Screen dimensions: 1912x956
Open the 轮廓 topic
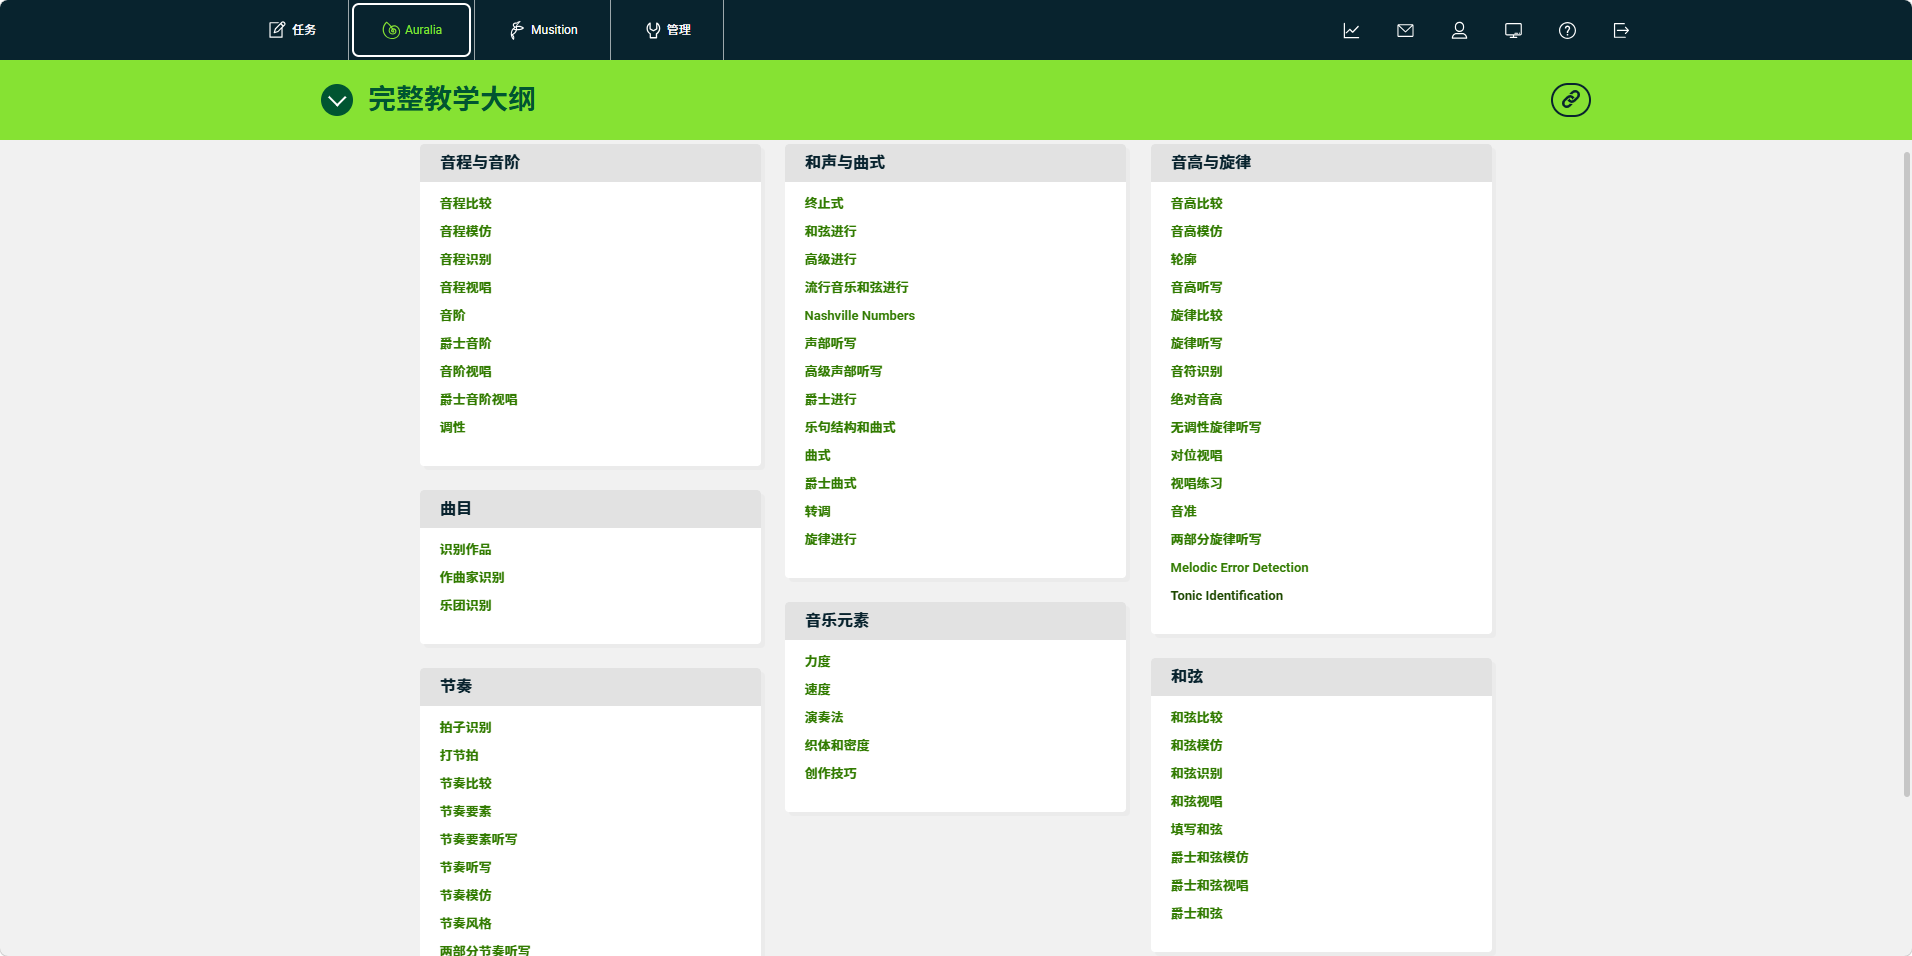(x=1184, y=259)
